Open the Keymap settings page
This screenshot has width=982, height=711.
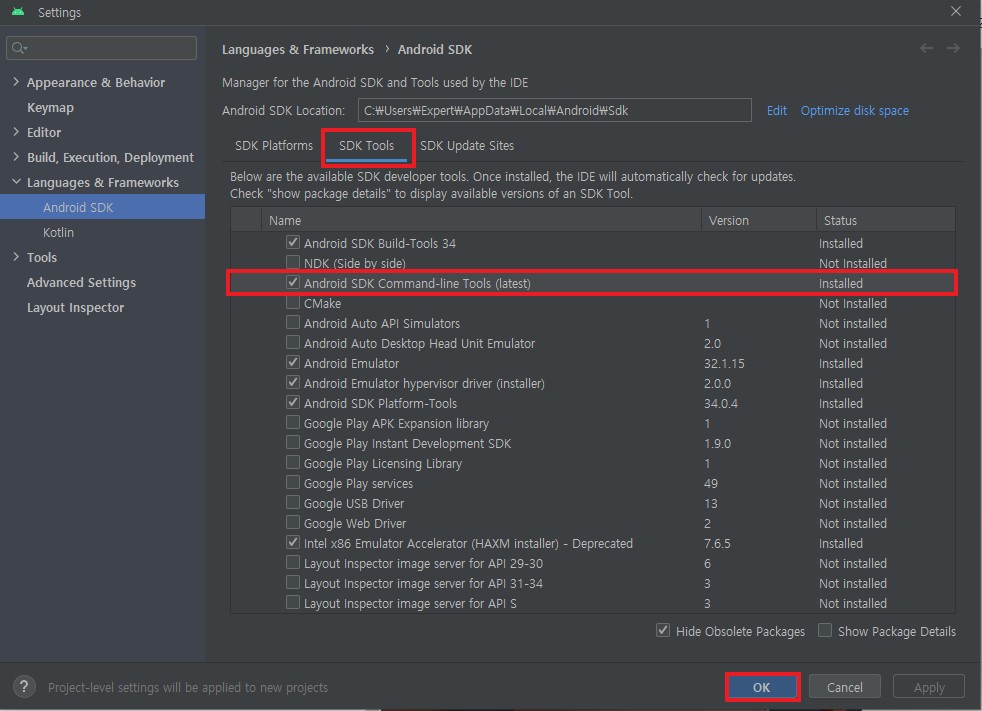50,108
